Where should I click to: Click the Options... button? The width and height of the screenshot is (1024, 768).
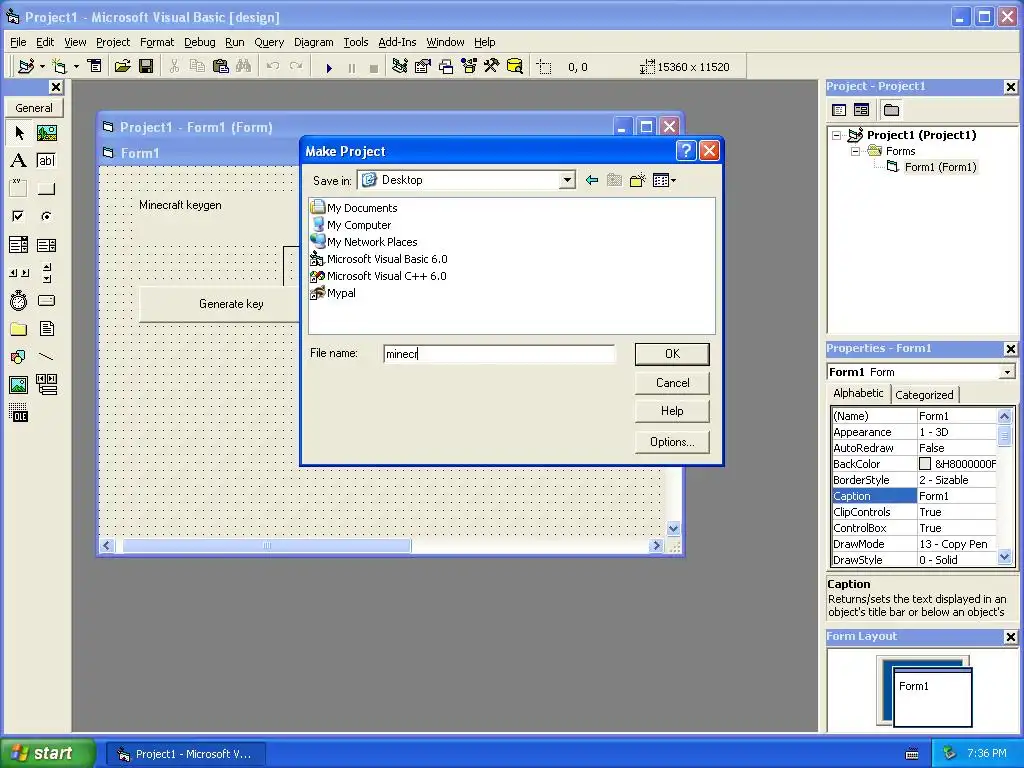click(x=672, y=442)
